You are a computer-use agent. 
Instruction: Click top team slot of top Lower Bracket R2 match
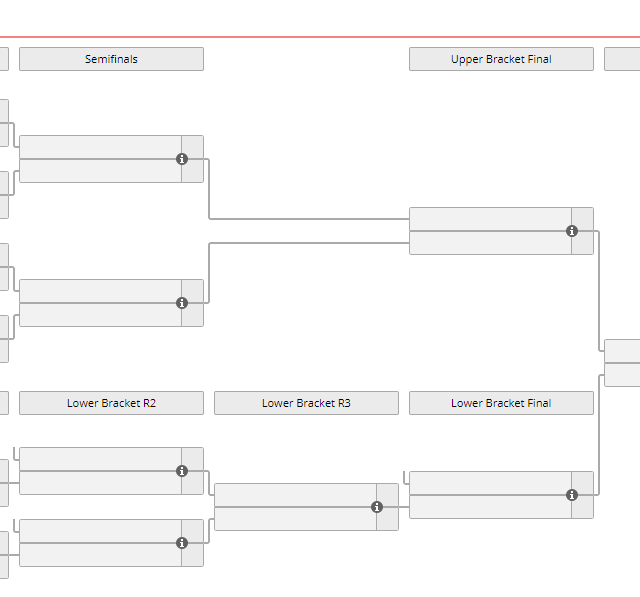100,459
